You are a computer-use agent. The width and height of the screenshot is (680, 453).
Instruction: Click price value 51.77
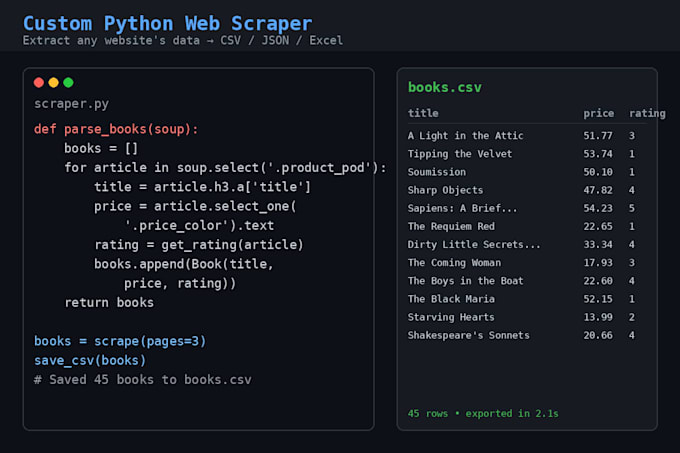[598, 136]
